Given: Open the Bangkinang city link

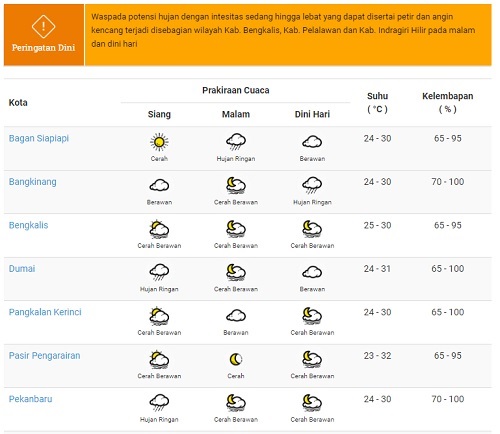Looking at the screenshot, I should pos(33,182).
